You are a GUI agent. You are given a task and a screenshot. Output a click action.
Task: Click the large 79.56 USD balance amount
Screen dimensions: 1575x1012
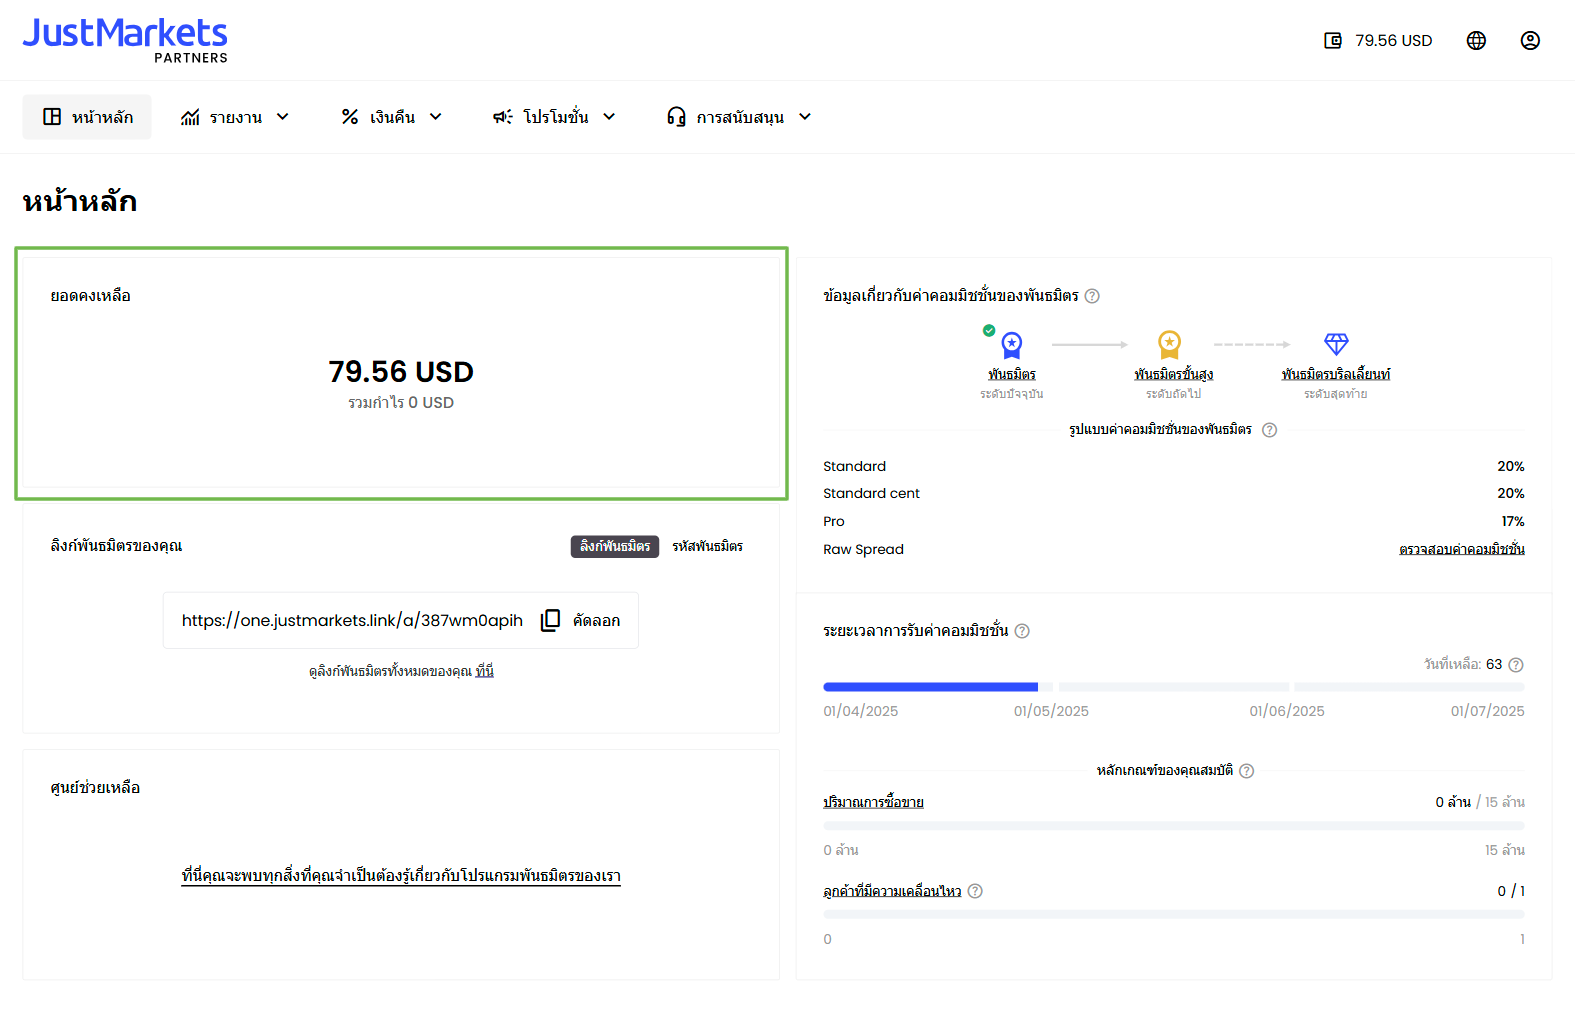coord(401,372)
